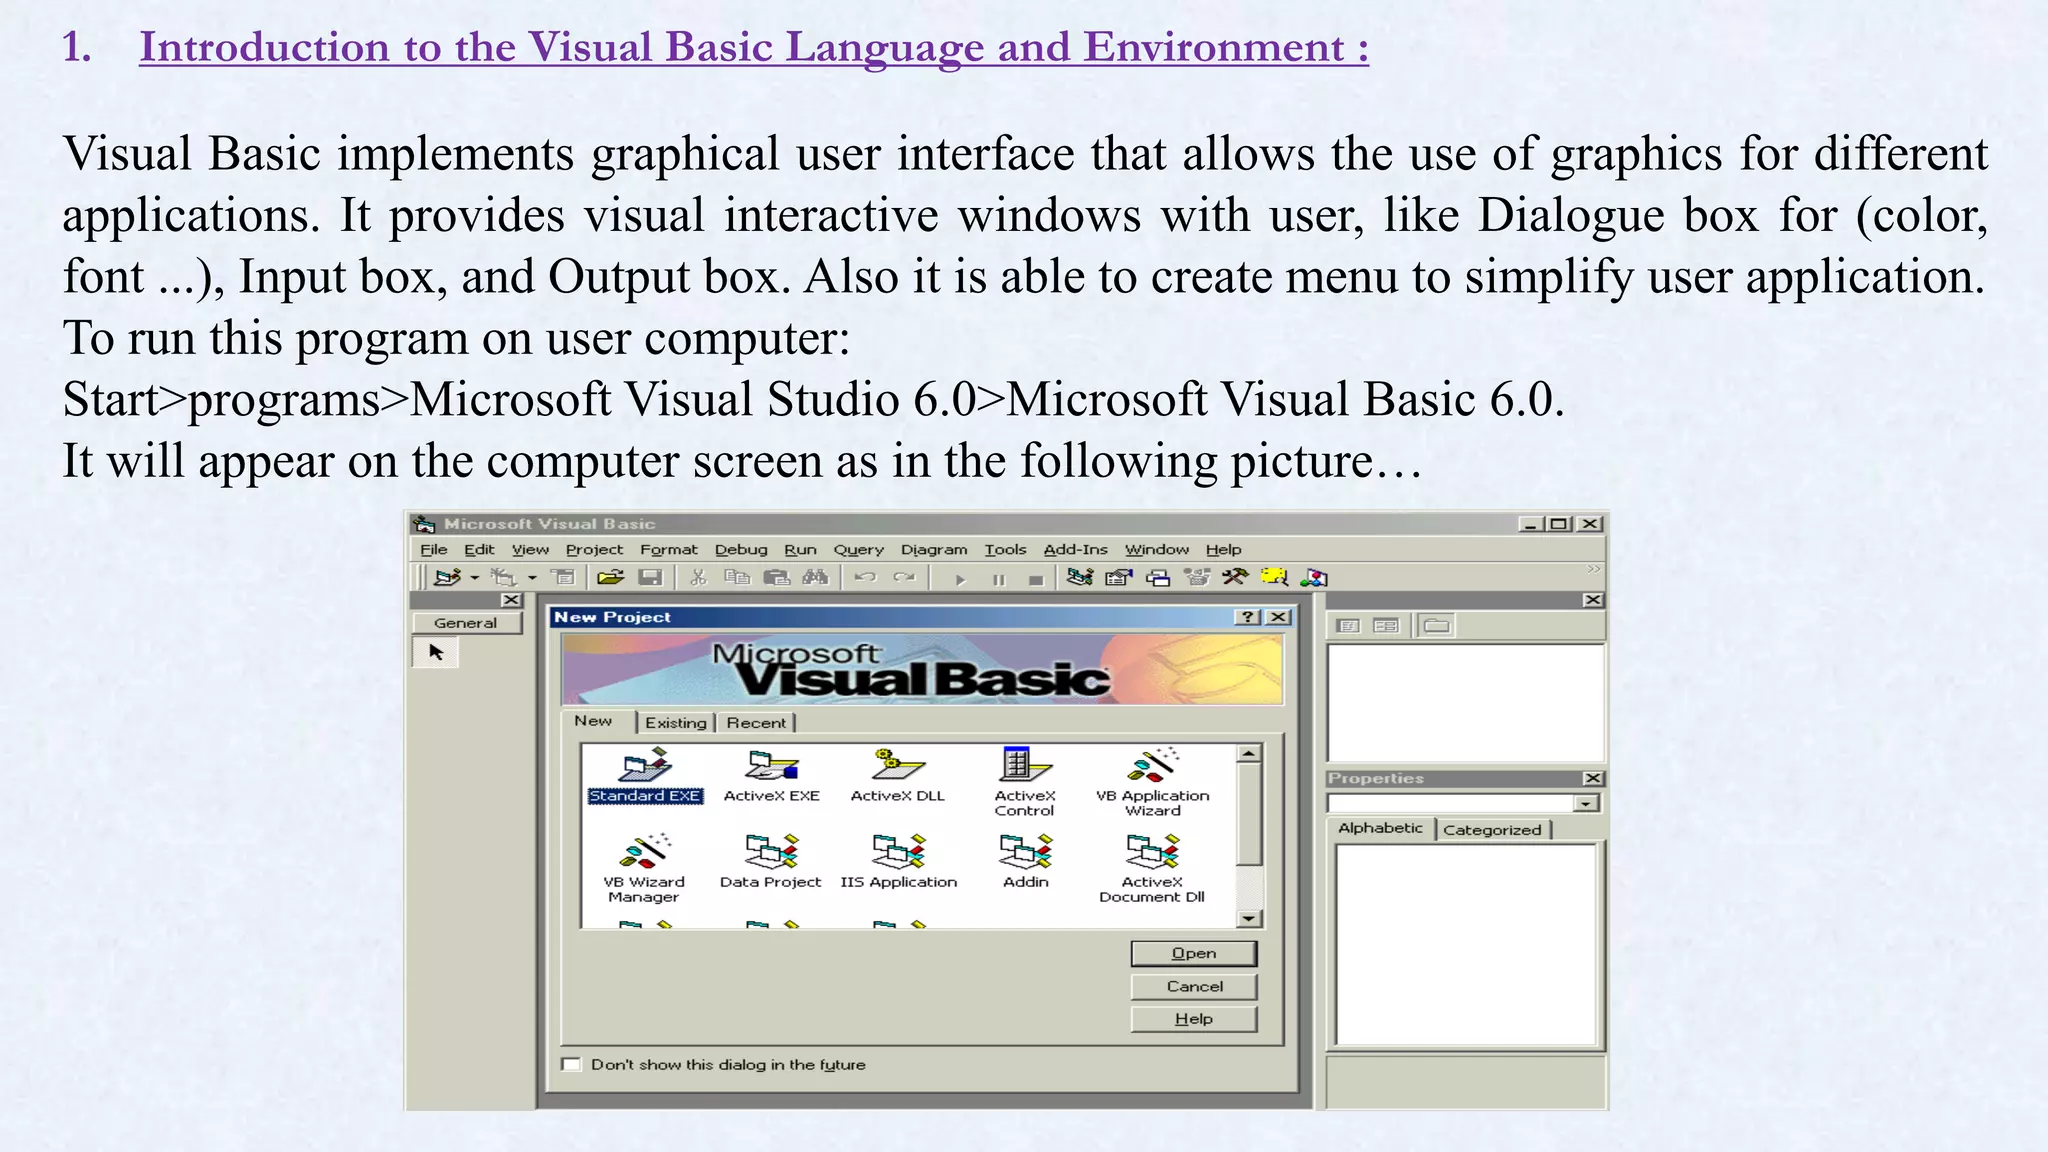Click the project list scrollbar down arrow
This screenshot has width=2048, height=1152.
tap(1248, 918)
